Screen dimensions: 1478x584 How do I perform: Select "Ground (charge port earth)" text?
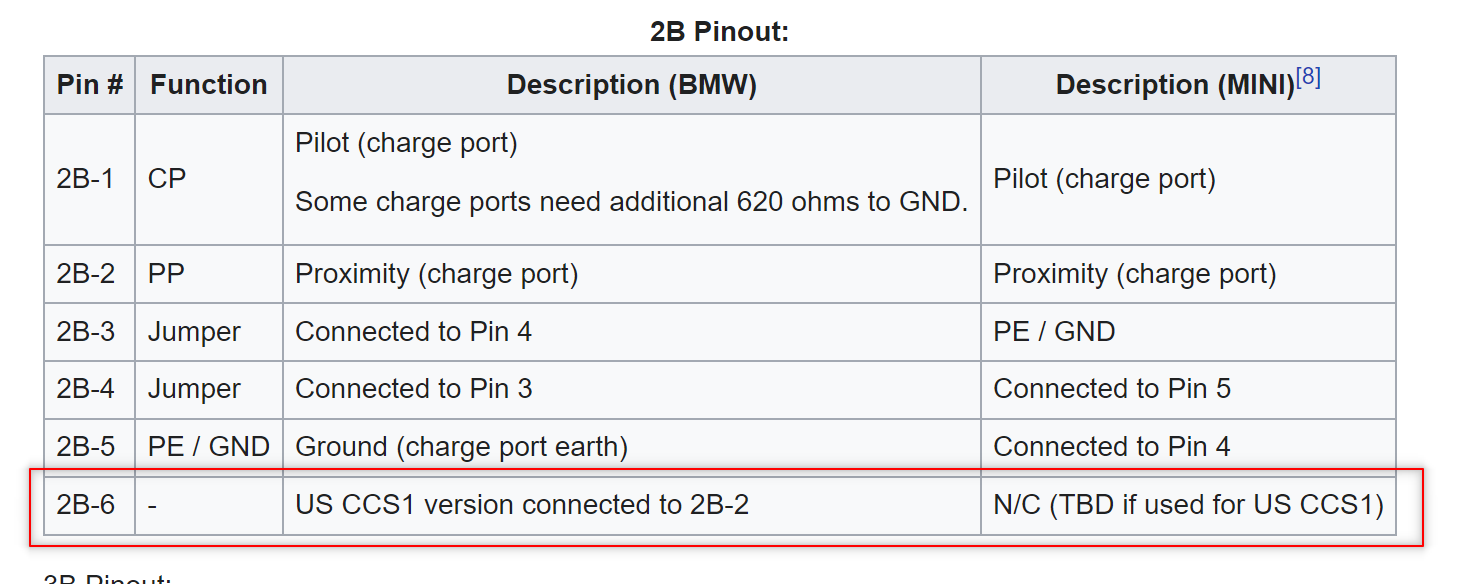click(461, 447)
